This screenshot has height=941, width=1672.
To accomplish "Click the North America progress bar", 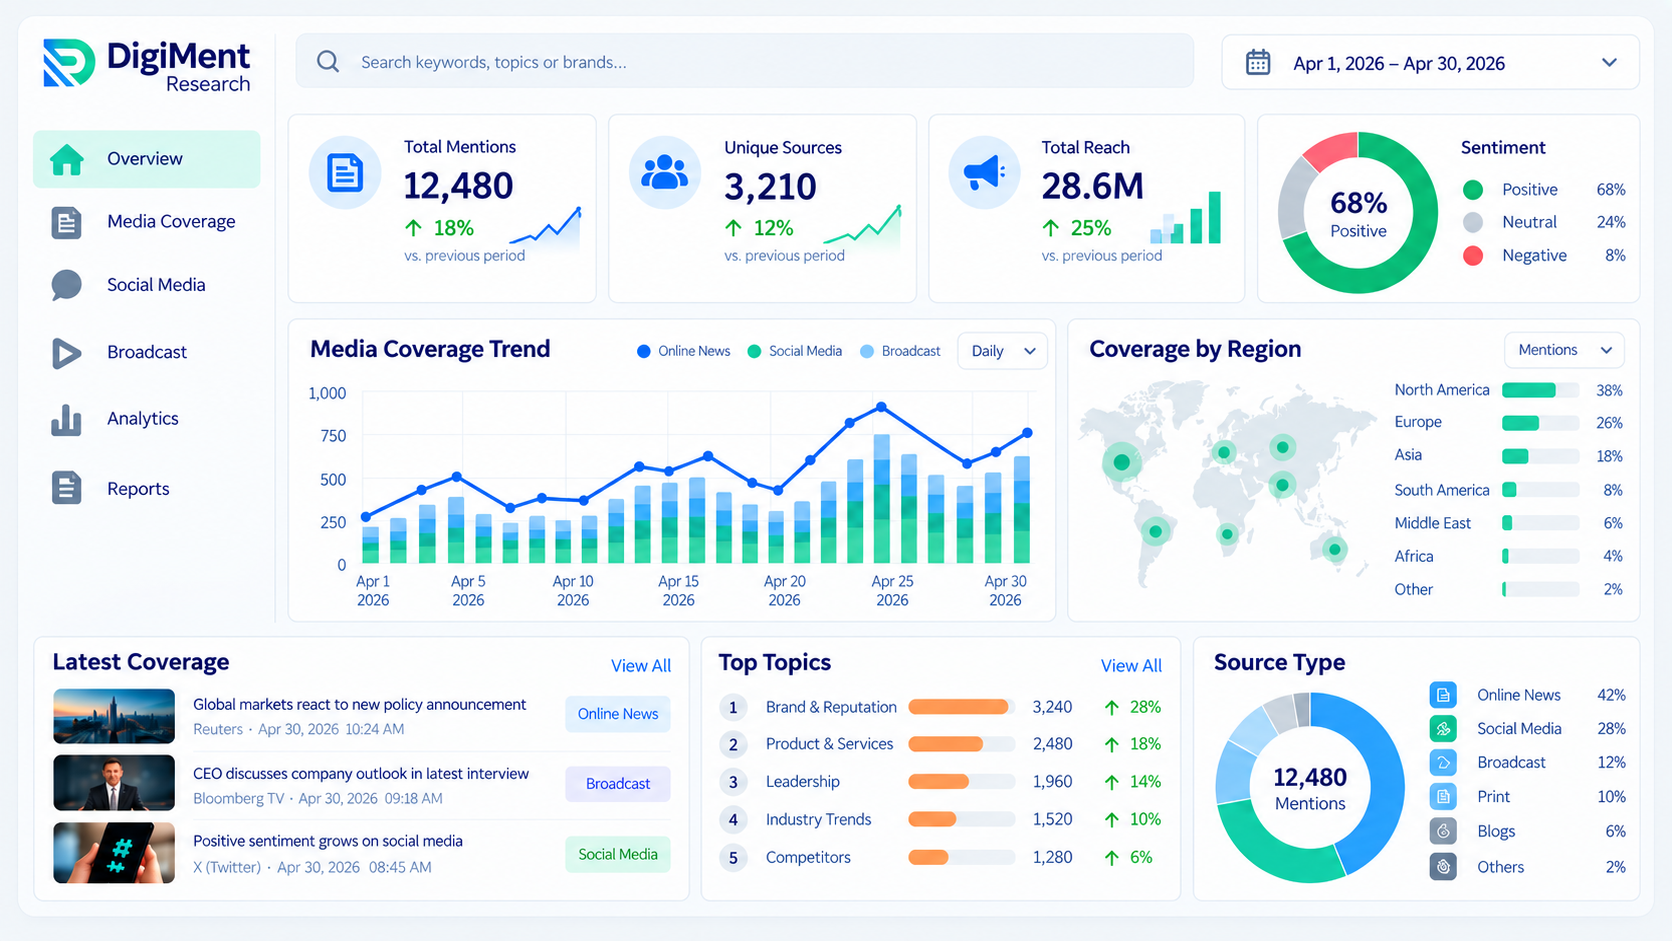I will click(x=1540, y=390).
